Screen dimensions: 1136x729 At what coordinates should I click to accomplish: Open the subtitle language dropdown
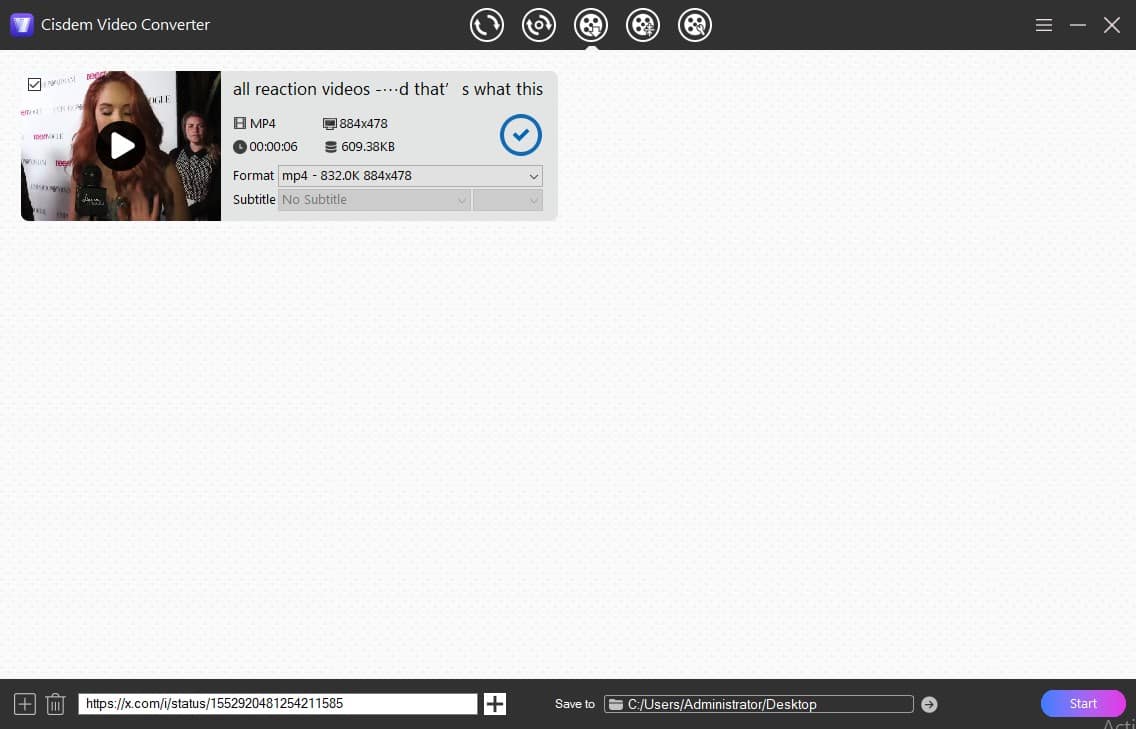point(507,200)
